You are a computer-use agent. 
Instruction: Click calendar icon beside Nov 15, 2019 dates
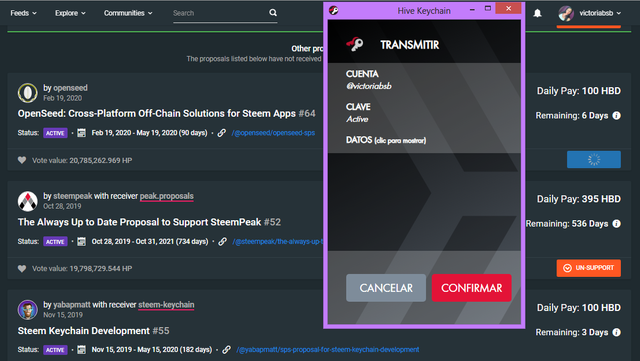point(82,350)
